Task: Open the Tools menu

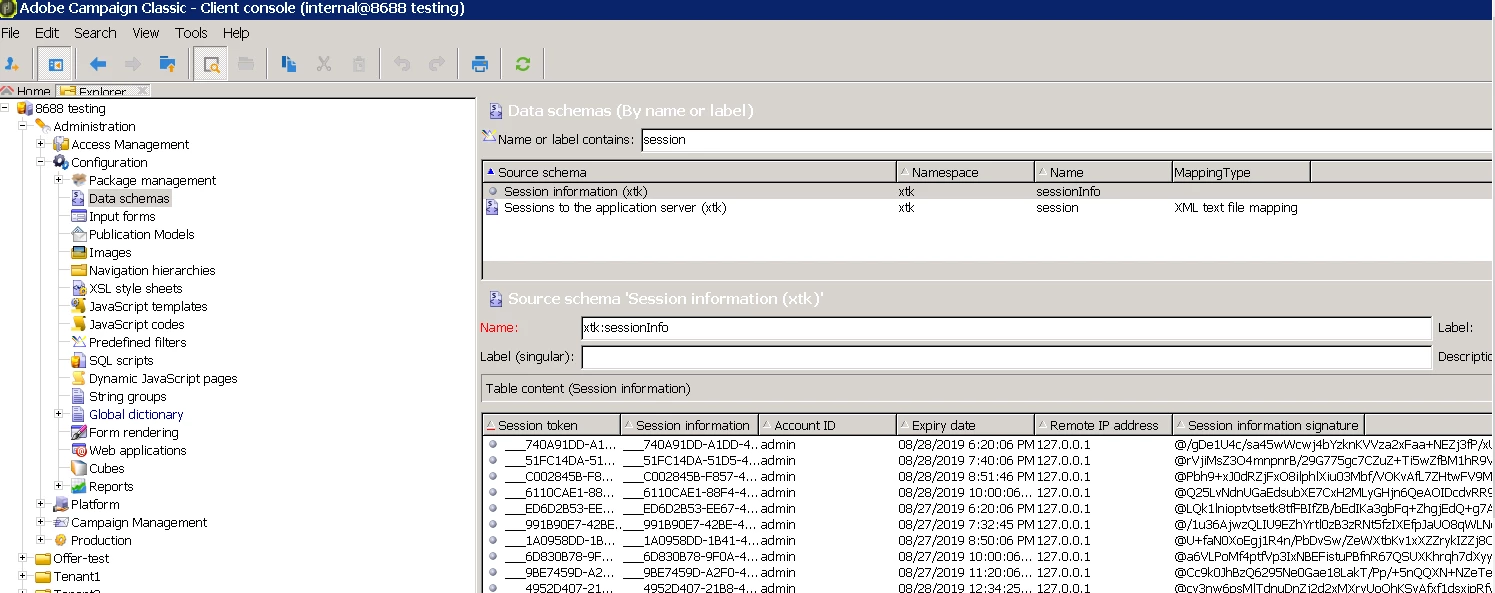Action: click(x=191, y=33)
